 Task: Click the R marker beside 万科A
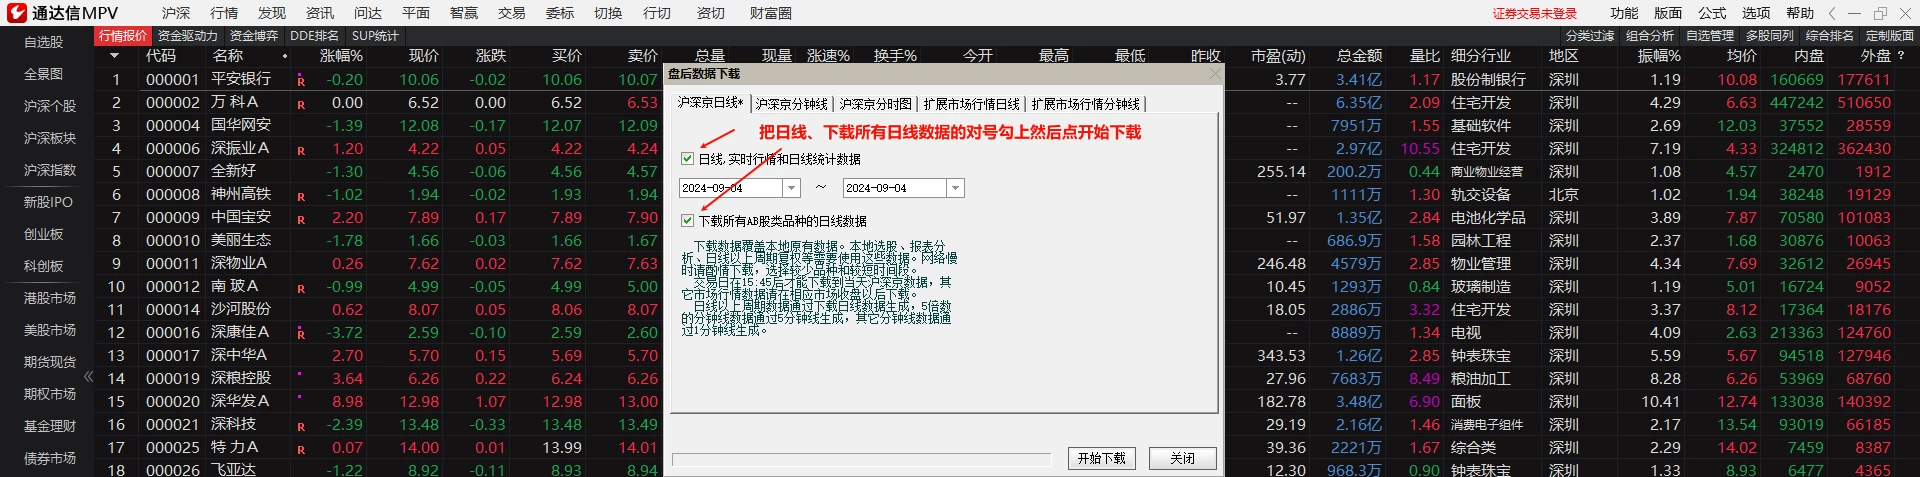point(300,104)
